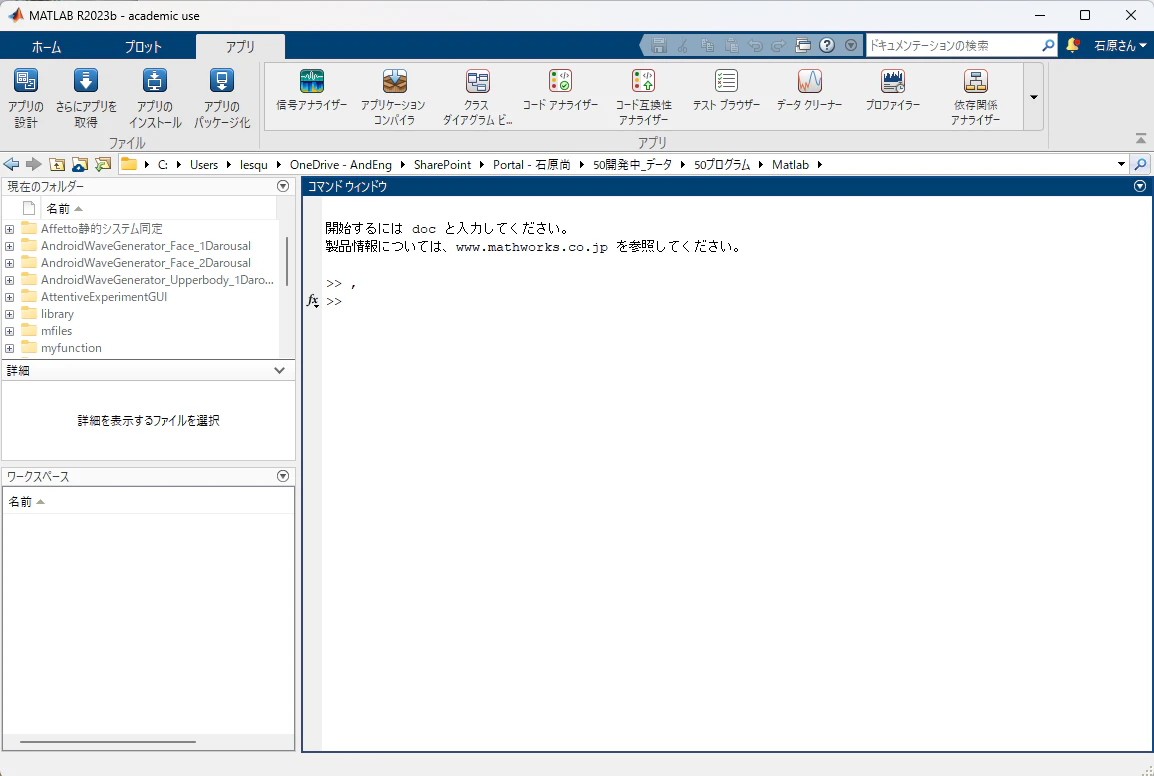This screenshot has height=776, width=1154.
Task: Collapse the 詳細 panel chevron
Action: coord(279,370)
